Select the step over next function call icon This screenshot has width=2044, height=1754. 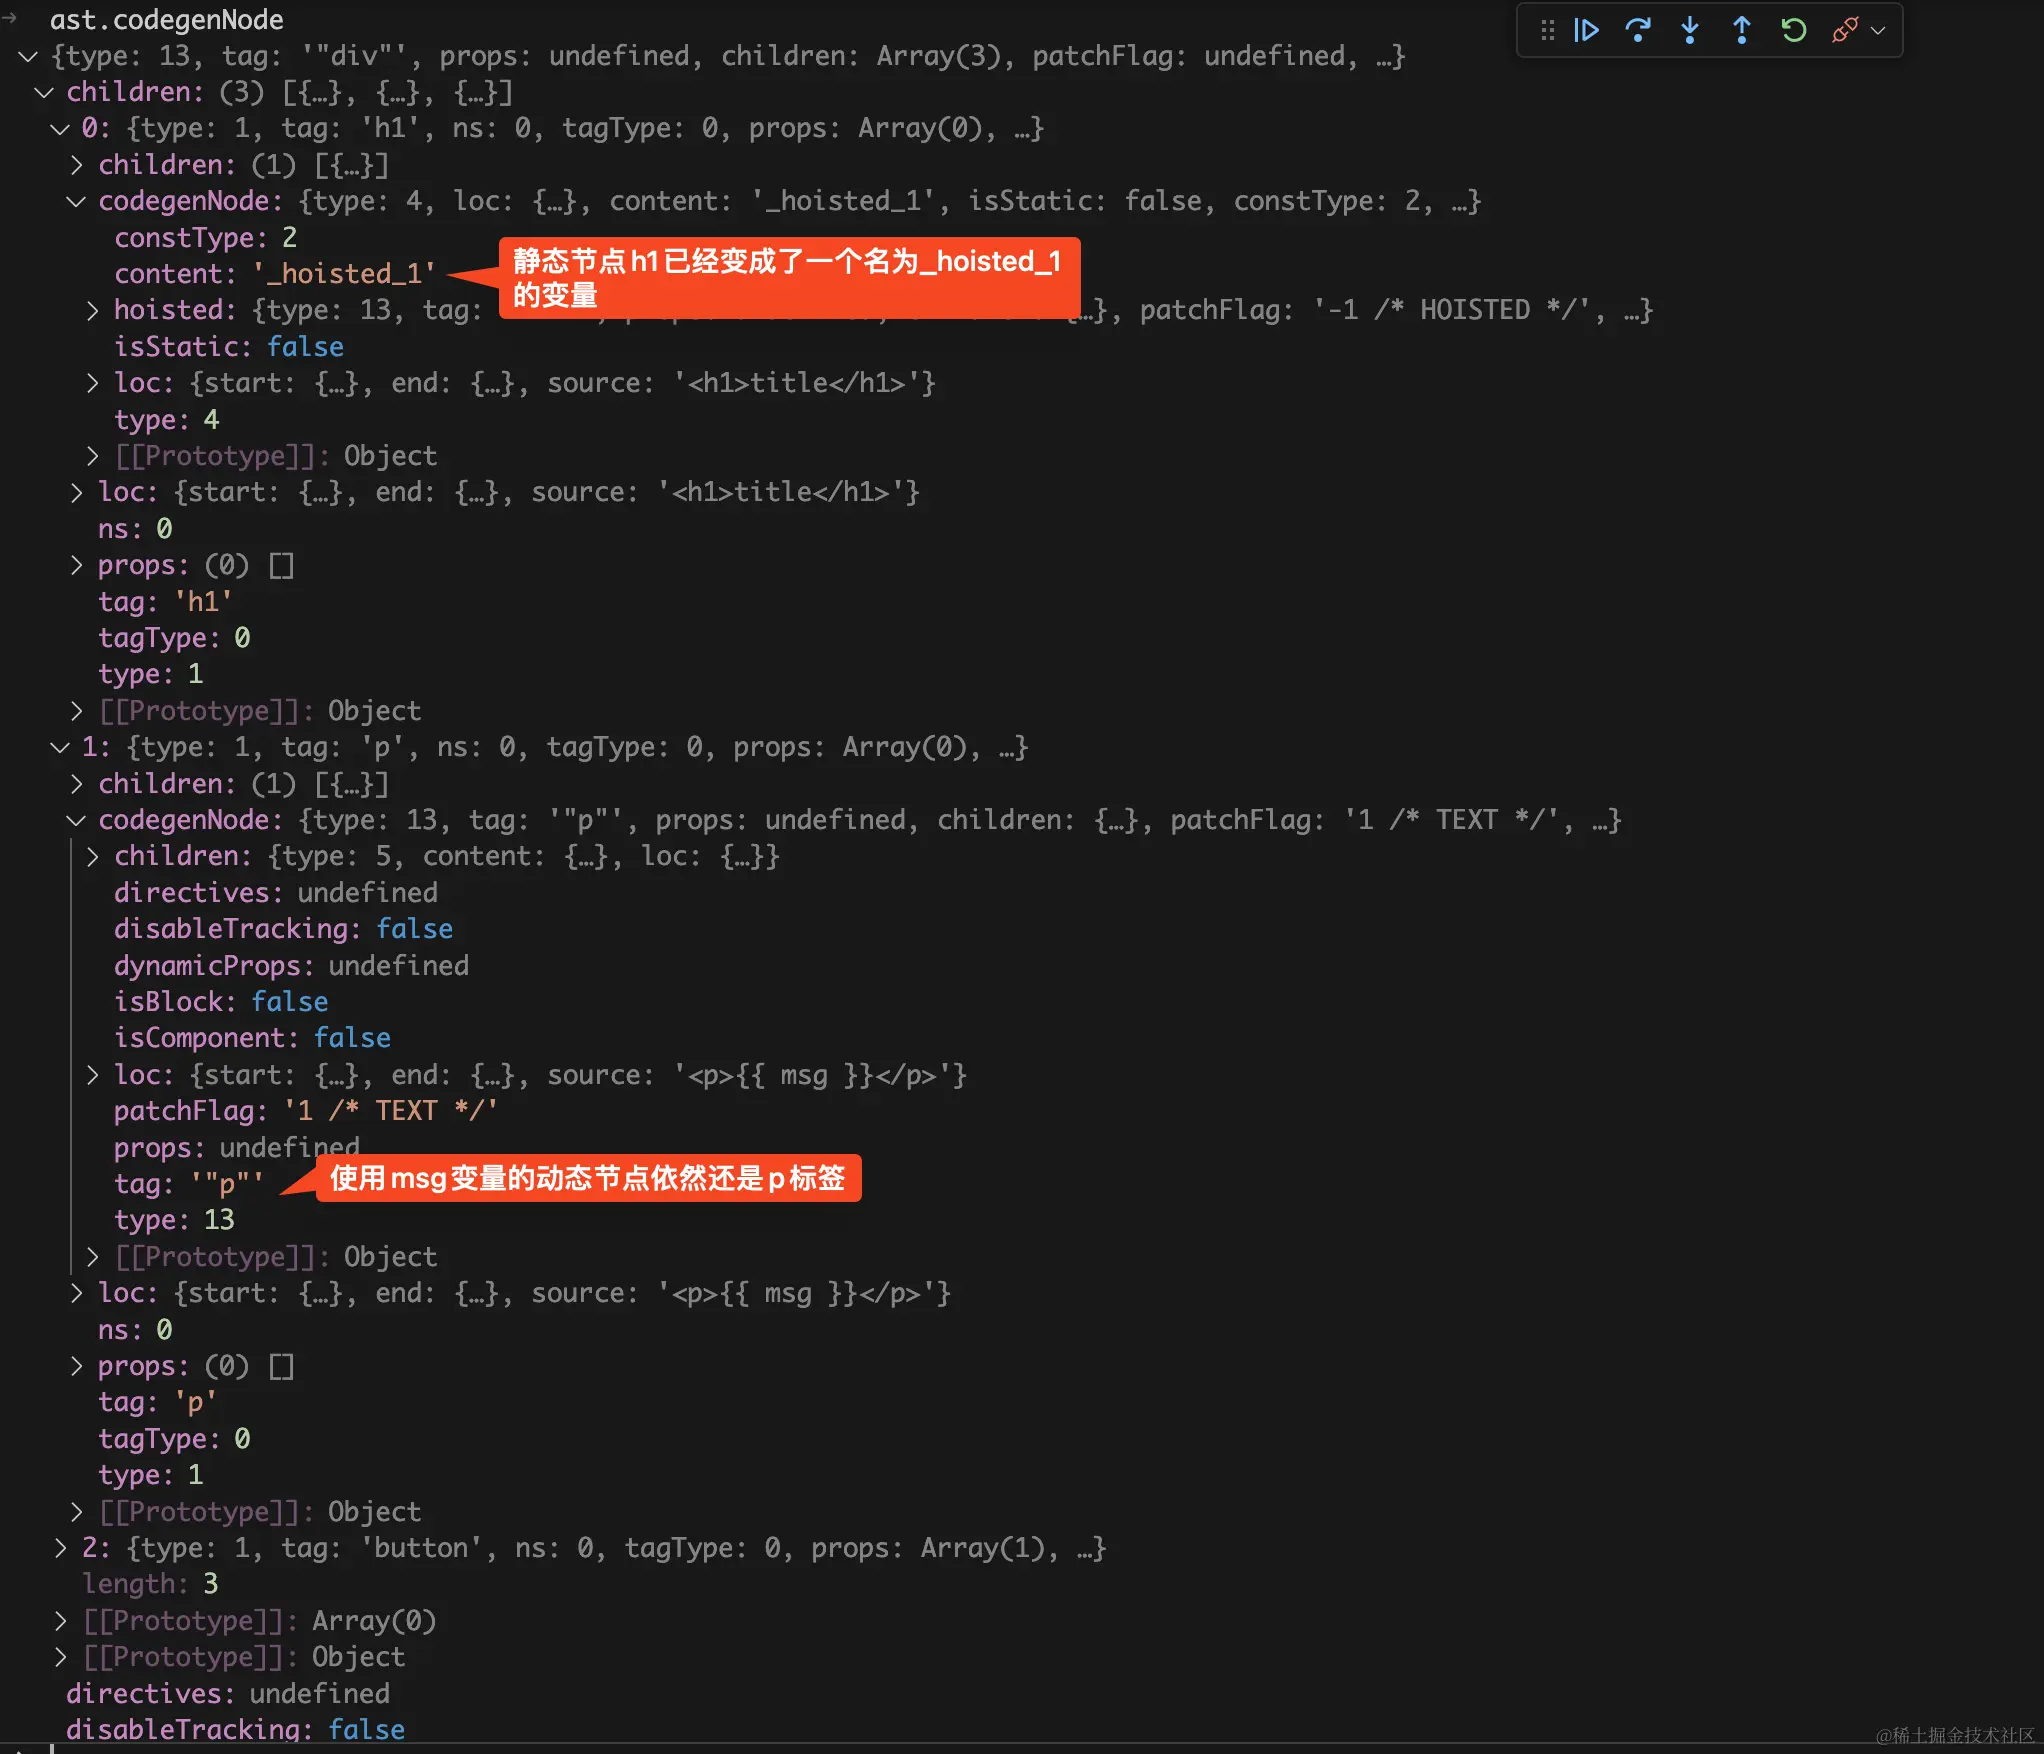[1638, 31]
